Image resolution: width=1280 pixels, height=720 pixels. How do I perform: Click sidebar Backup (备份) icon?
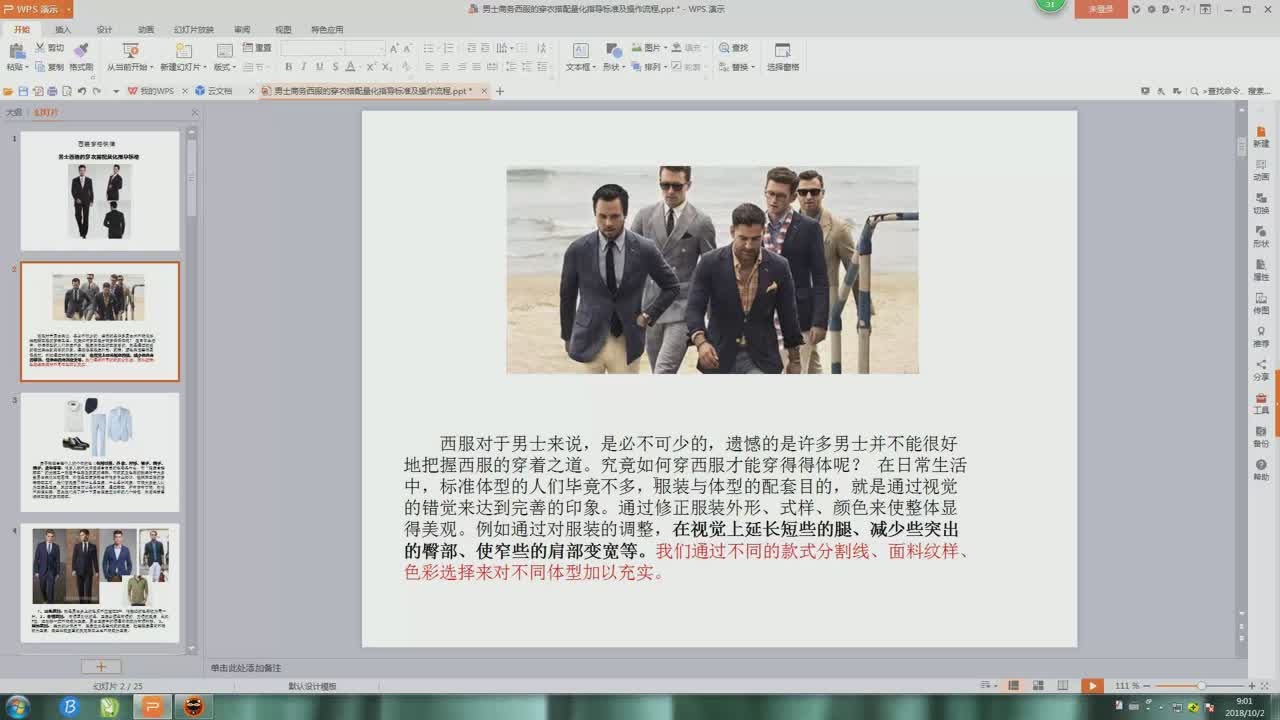click(x=1261, y=436)
